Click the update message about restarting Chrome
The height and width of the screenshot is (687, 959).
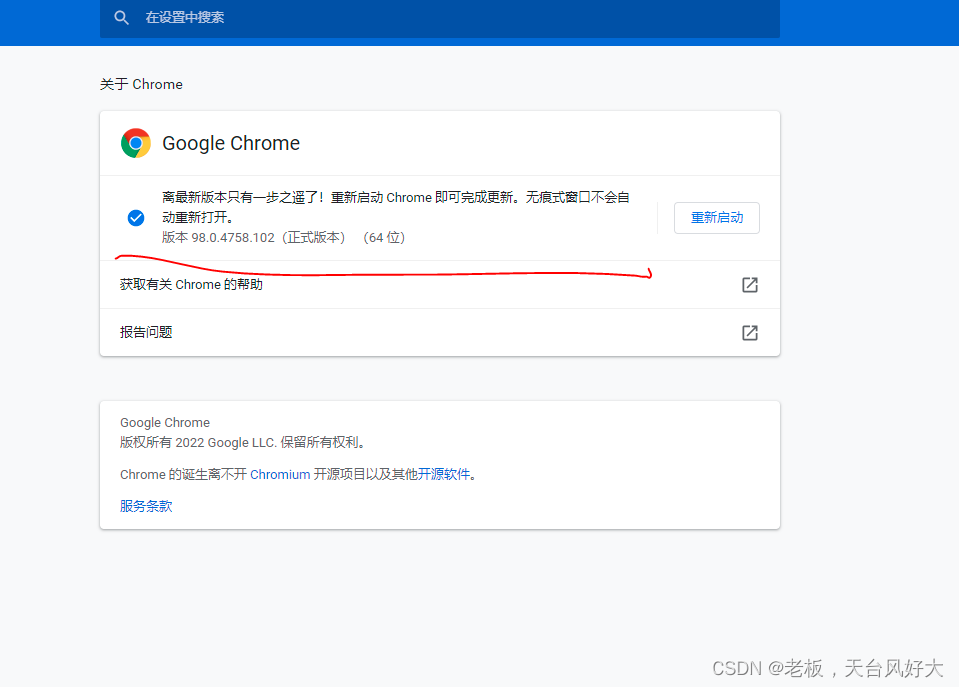(396, 207)
